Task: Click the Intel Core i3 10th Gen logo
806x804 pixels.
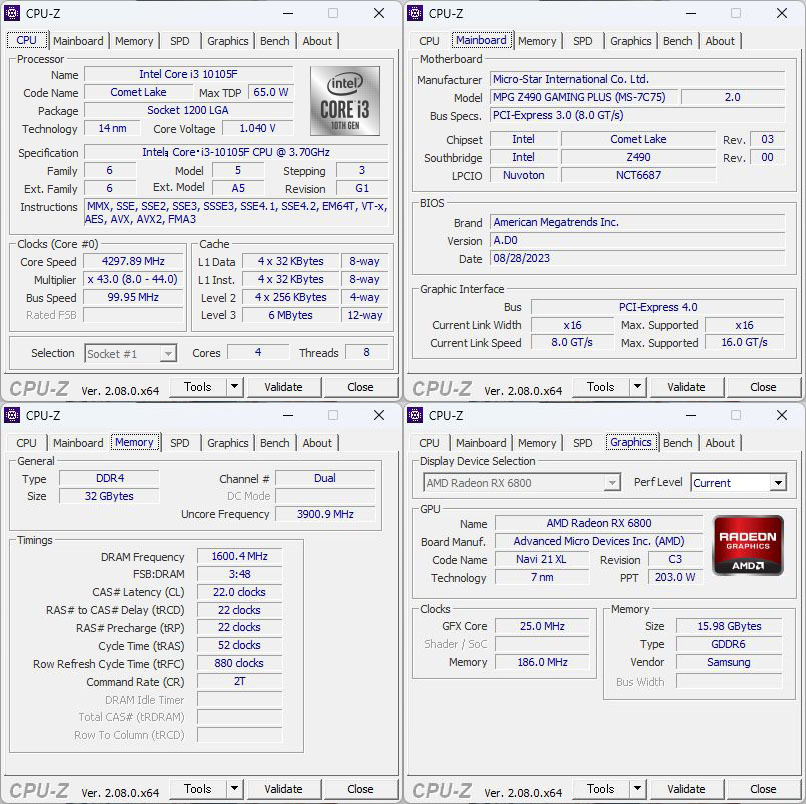Action: [x=345, y=101]
